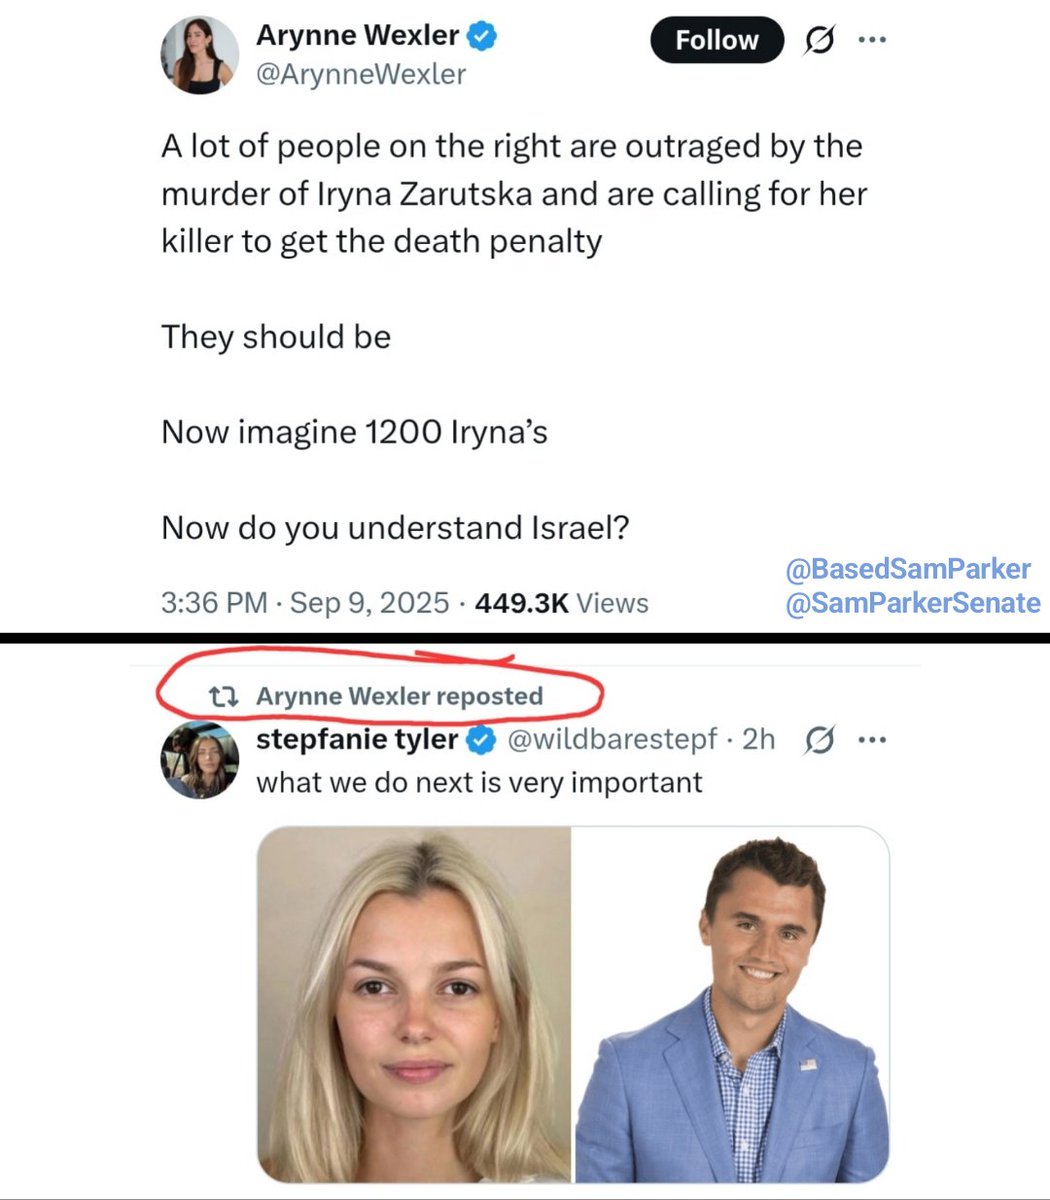Image resolution: width=1050 pixels, height=1200 pixels.
Task: Open the top post's three-dot menu
Action: [872, 41]
